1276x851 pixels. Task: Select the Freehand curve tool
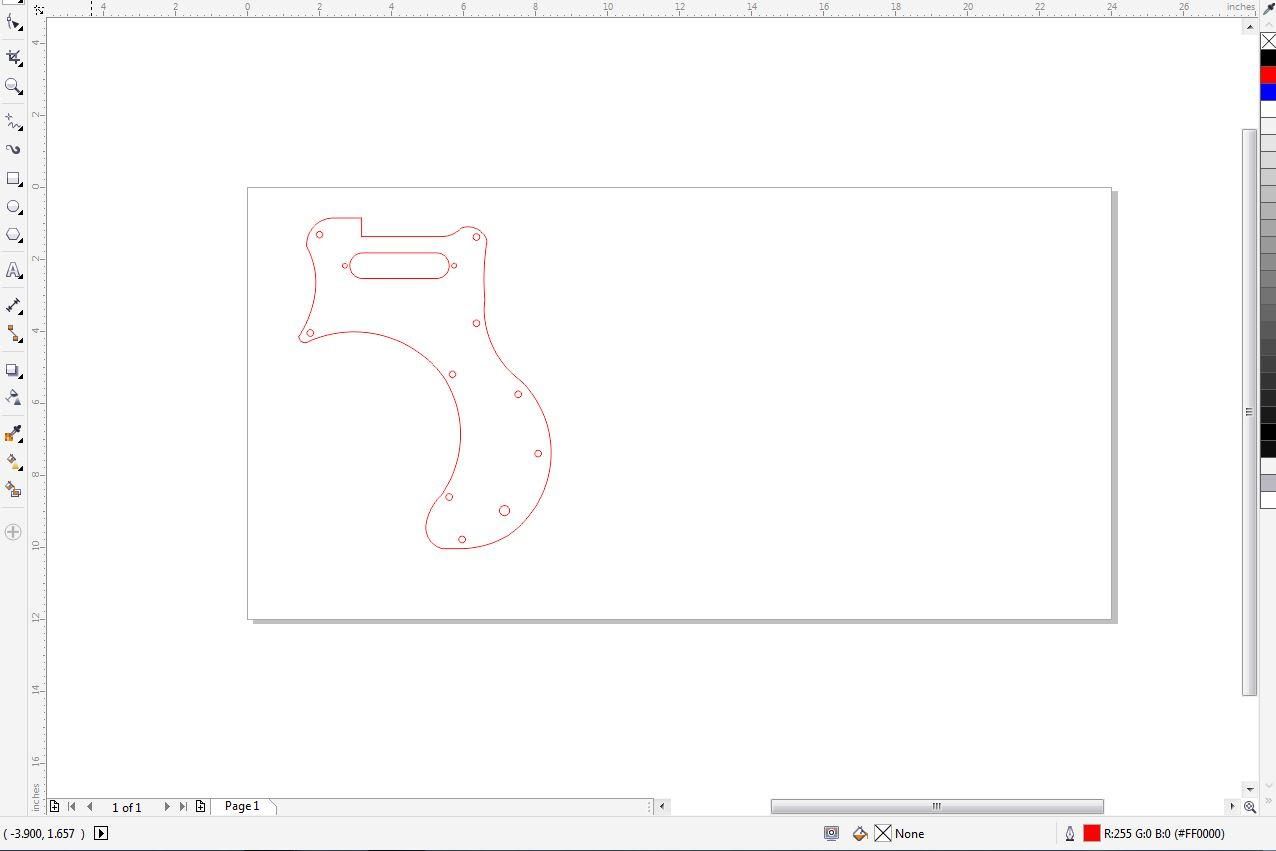click(13, 122)
